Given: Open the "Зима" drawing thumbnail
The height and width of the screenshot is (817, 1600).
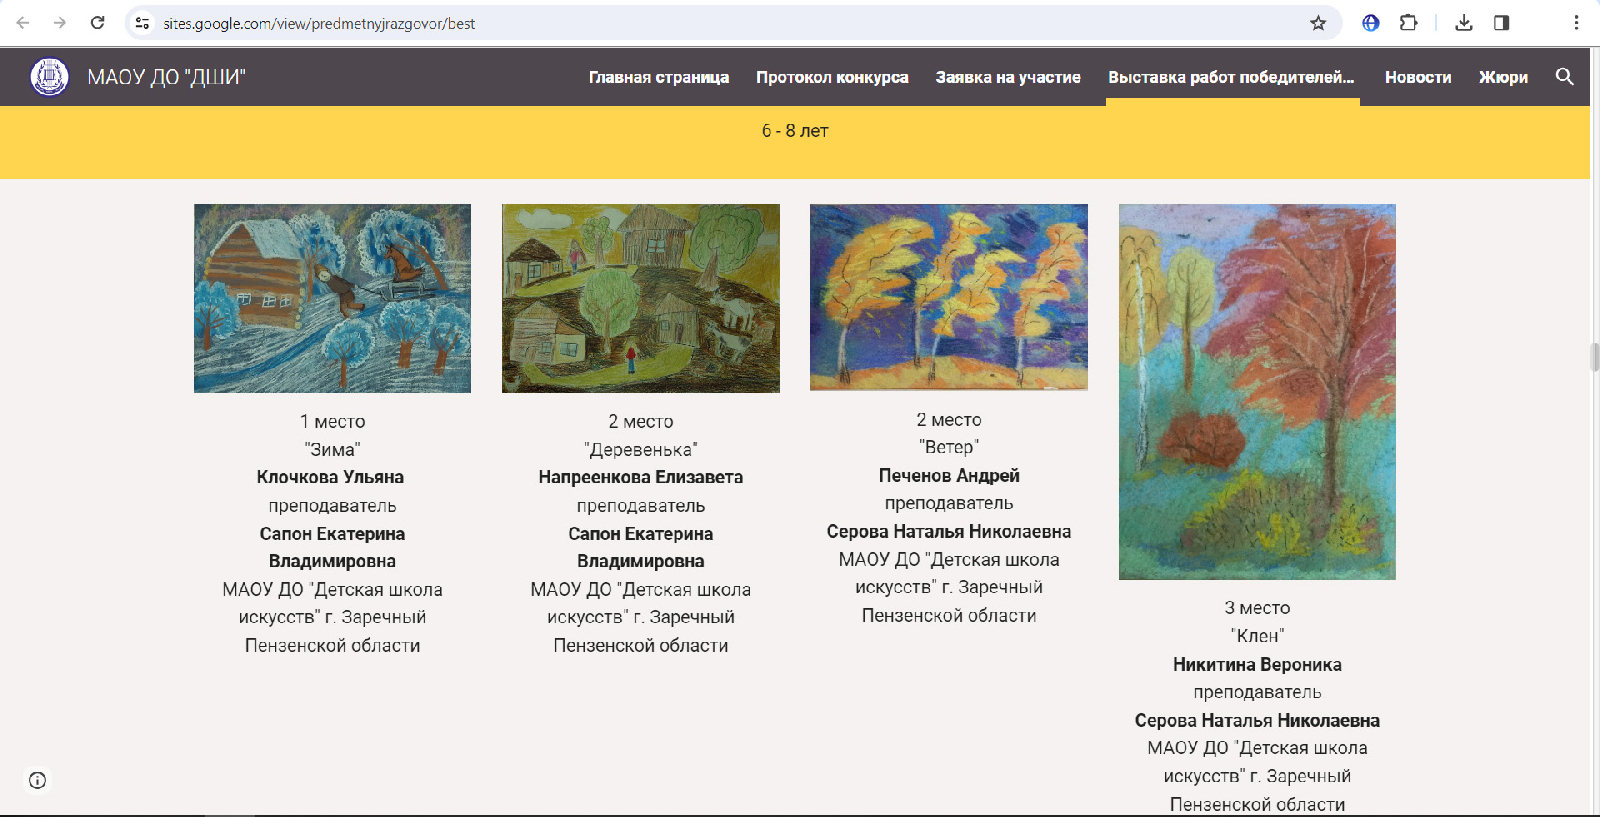Looking at the screenshot, I should pyautogui.click(x=332, y=298).
